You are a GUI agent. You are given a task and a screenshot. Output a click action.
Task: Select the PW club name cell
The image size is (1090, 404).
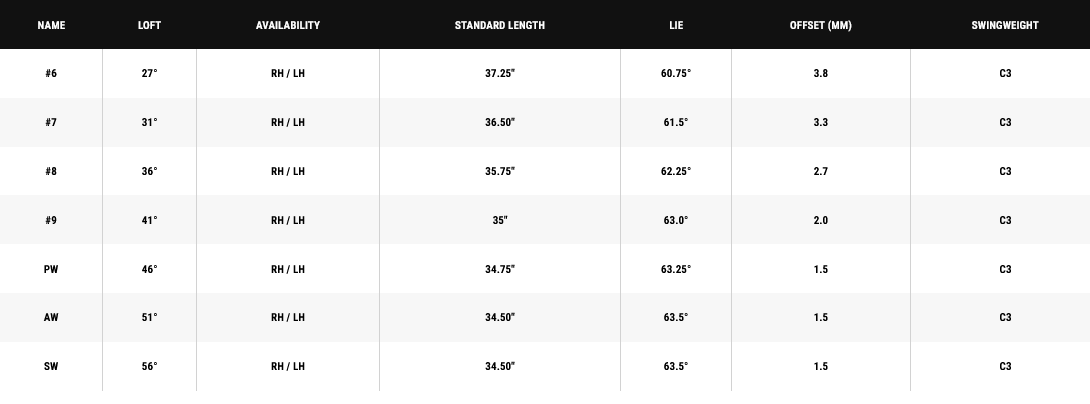pyautogui.click(x=51, y=269)
